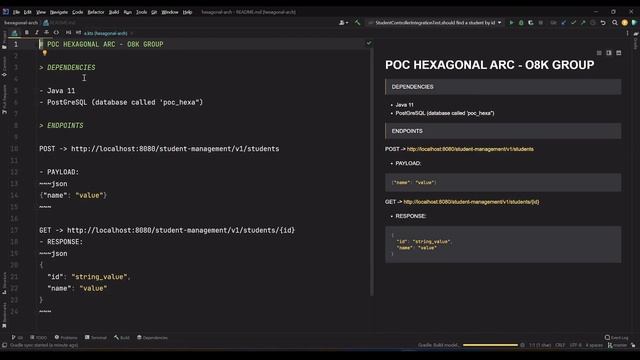Open the File menu
This screenshot has width=640, height=360.
click(16, 12)
